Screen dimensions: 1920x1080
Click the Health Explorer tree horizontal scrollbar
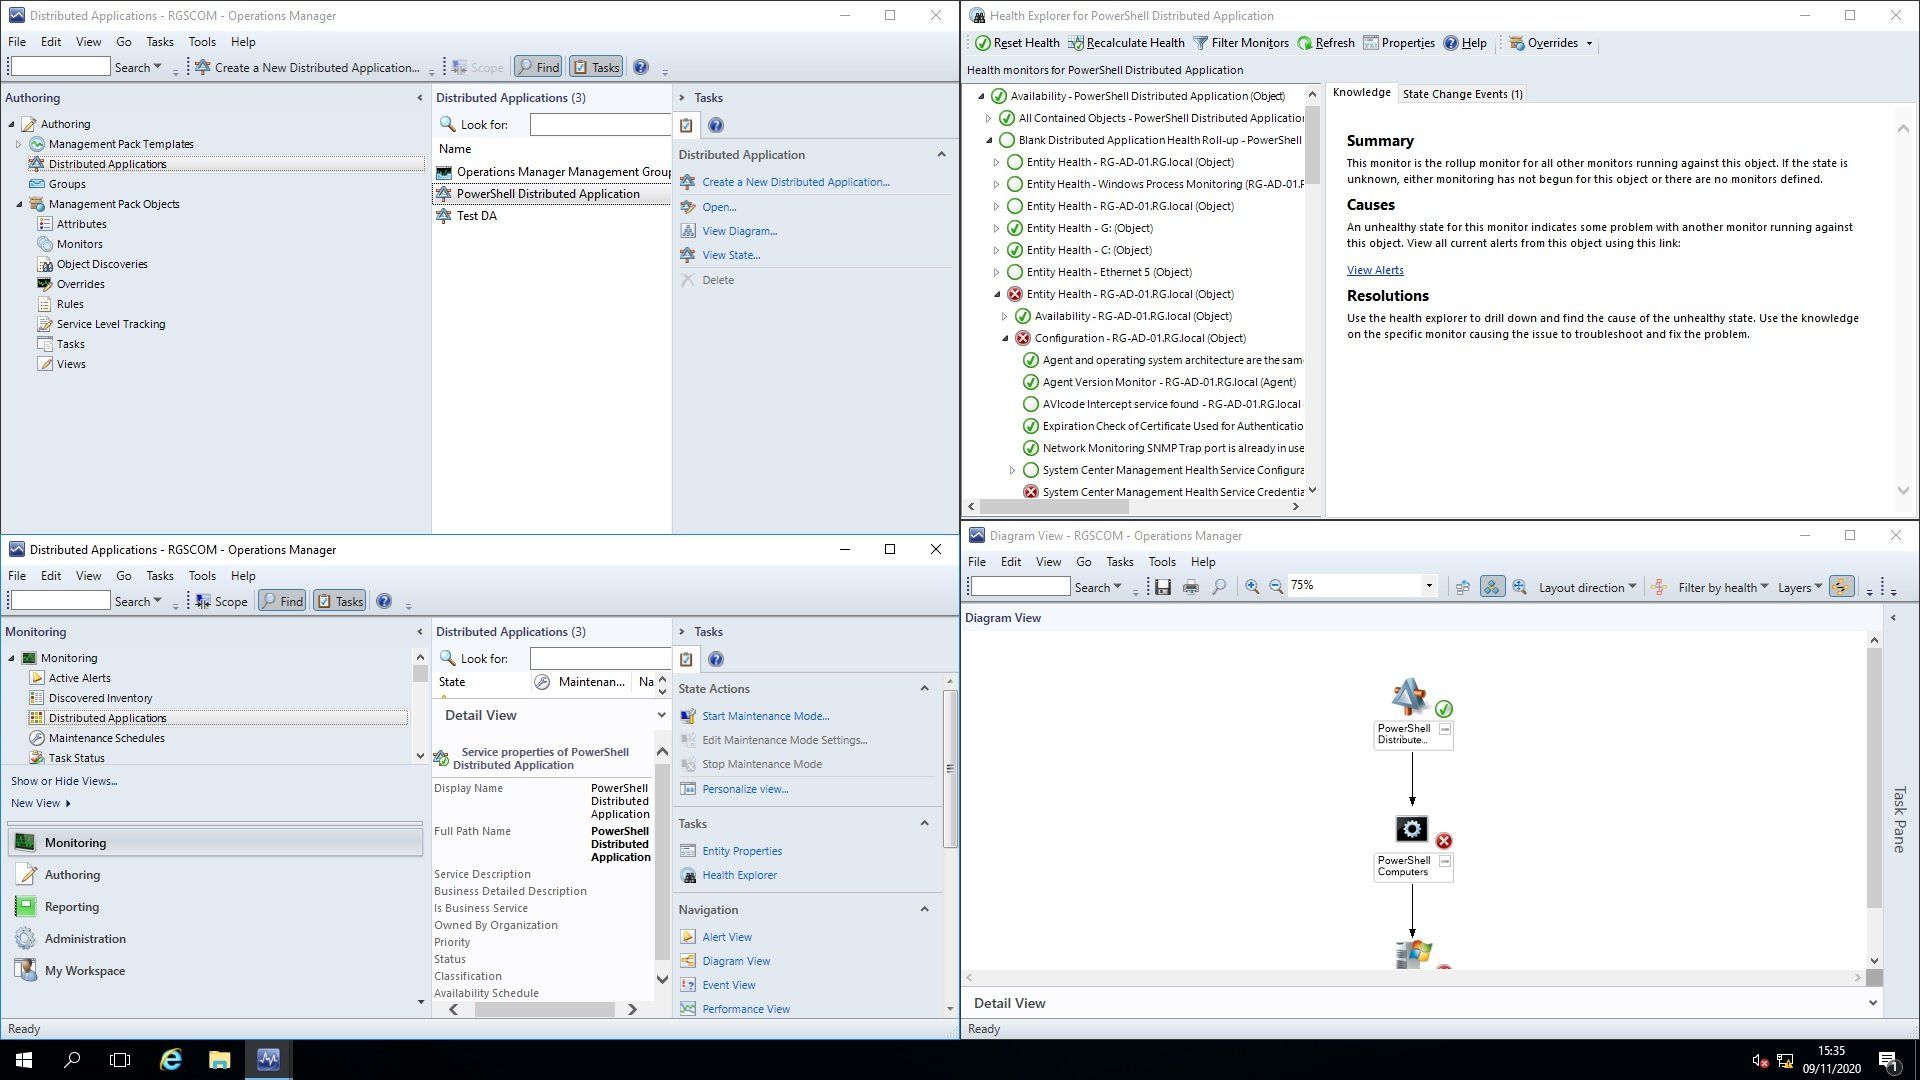(x=1053, y=507)
